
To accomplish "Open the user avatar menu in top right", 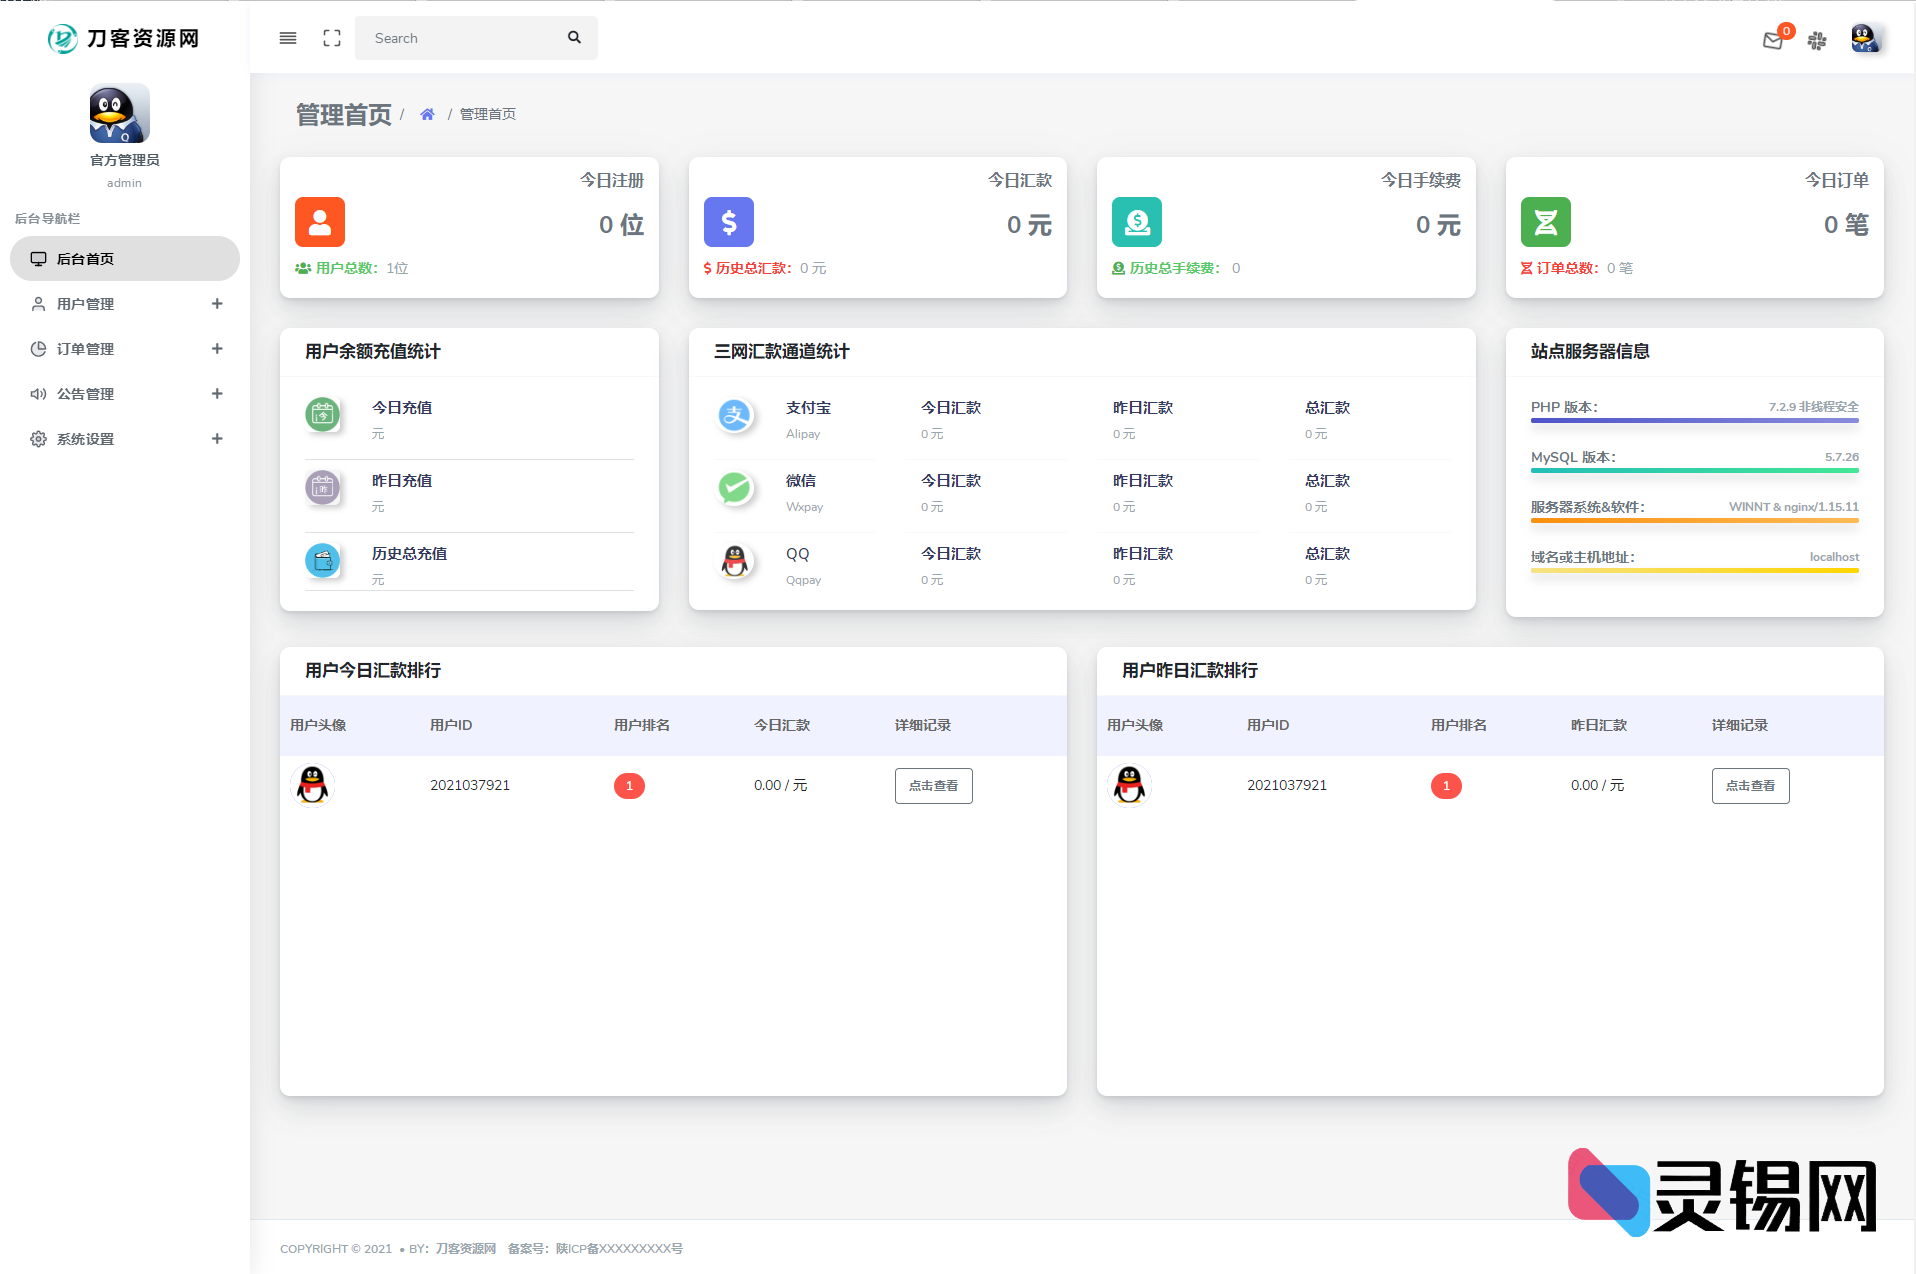I will pyautogui.click(x=1864, y=39).
